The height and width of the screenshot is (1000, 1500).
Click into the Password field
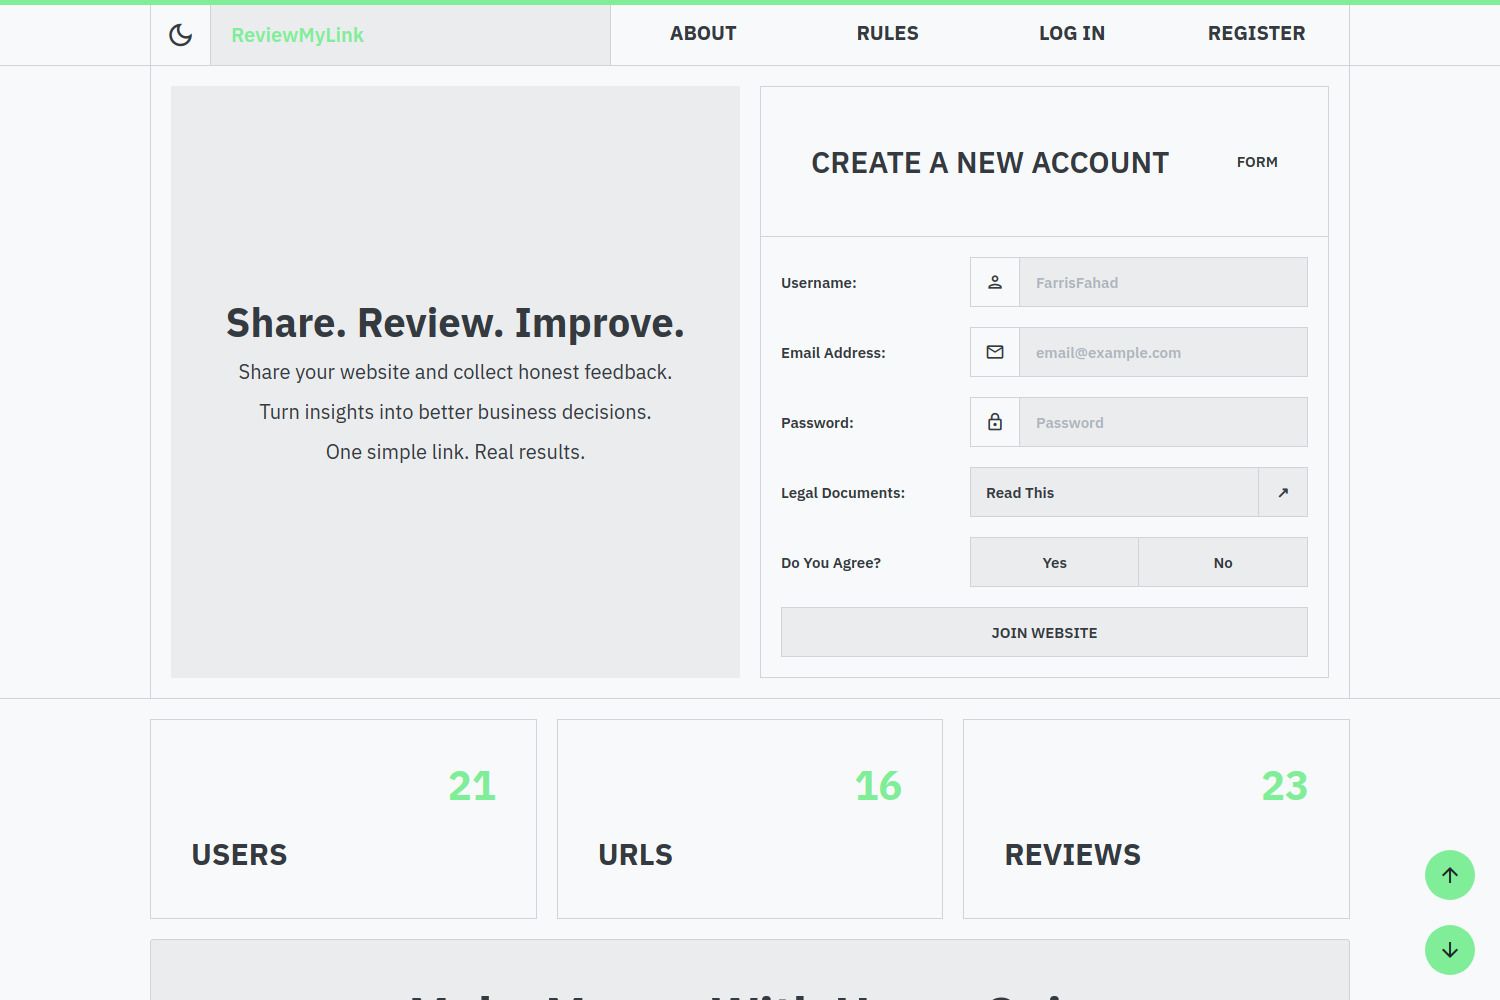click(1163, 422)
